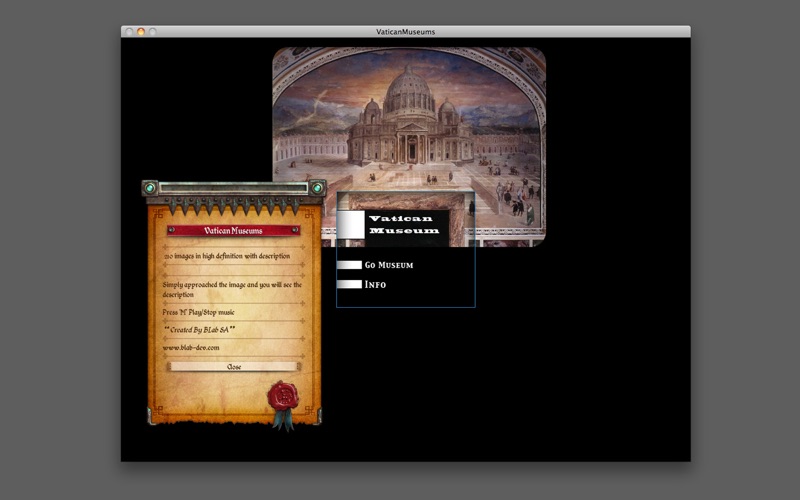Click the 'Simply approached the image' text
The width and height of the screenshot is (800, 500).
pos(232,289)
